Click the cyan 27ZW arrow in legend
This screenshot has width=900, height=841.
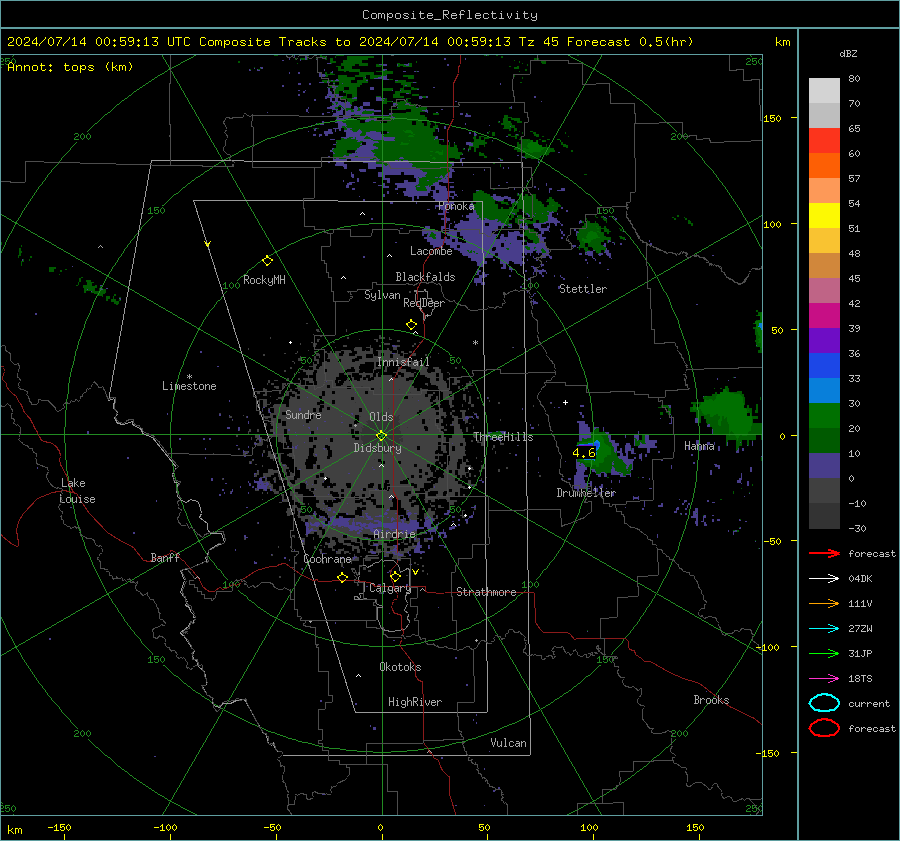824,629
